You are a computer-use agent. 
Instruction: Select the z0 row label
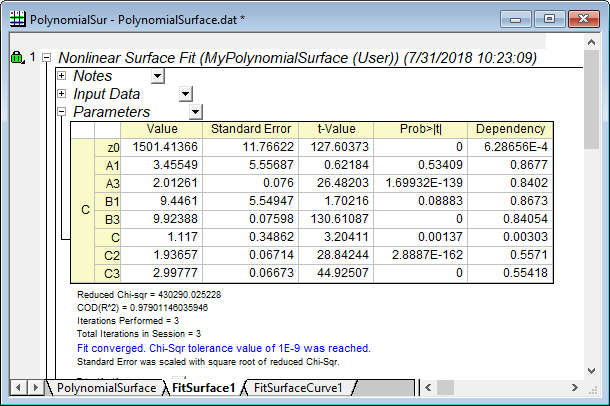[108, 147]
